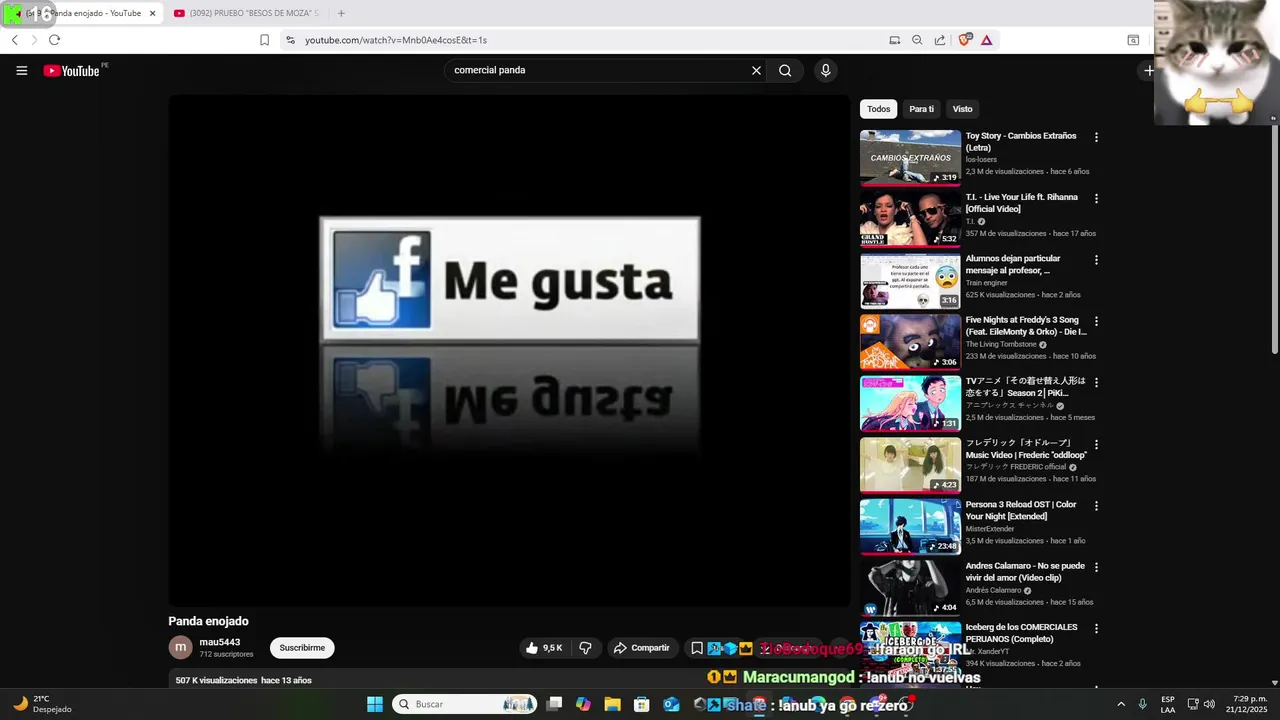
Task: Open Andres Calamaro No se puede vivir title
Action: pos(1025,572)
